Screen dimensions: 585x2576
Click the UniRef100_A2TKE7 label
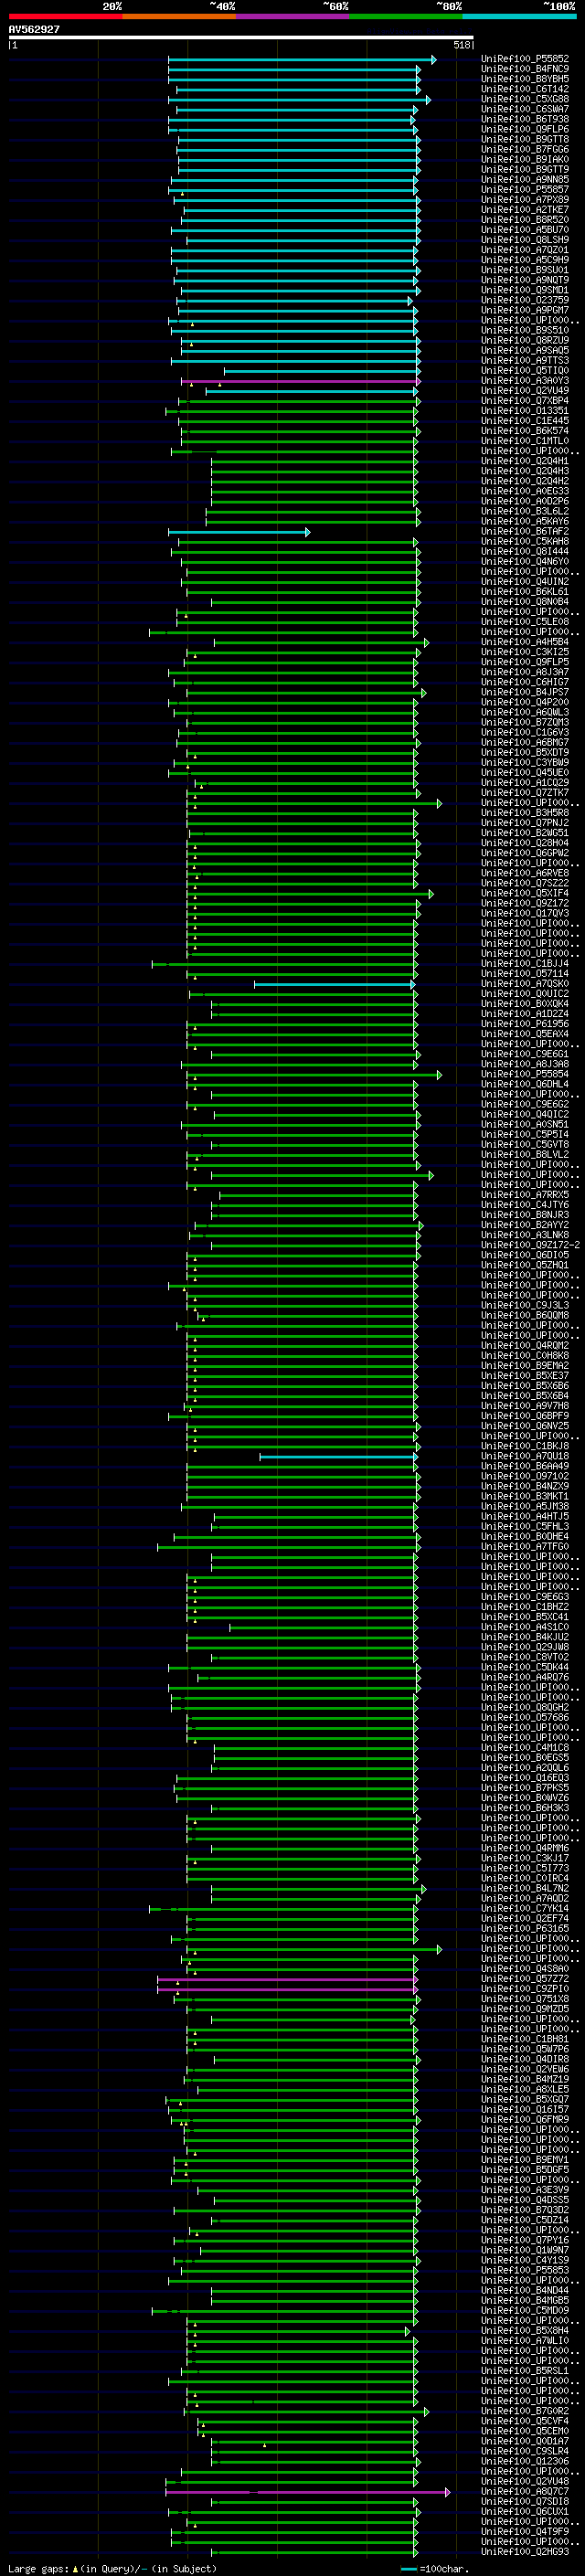(525, 210)
